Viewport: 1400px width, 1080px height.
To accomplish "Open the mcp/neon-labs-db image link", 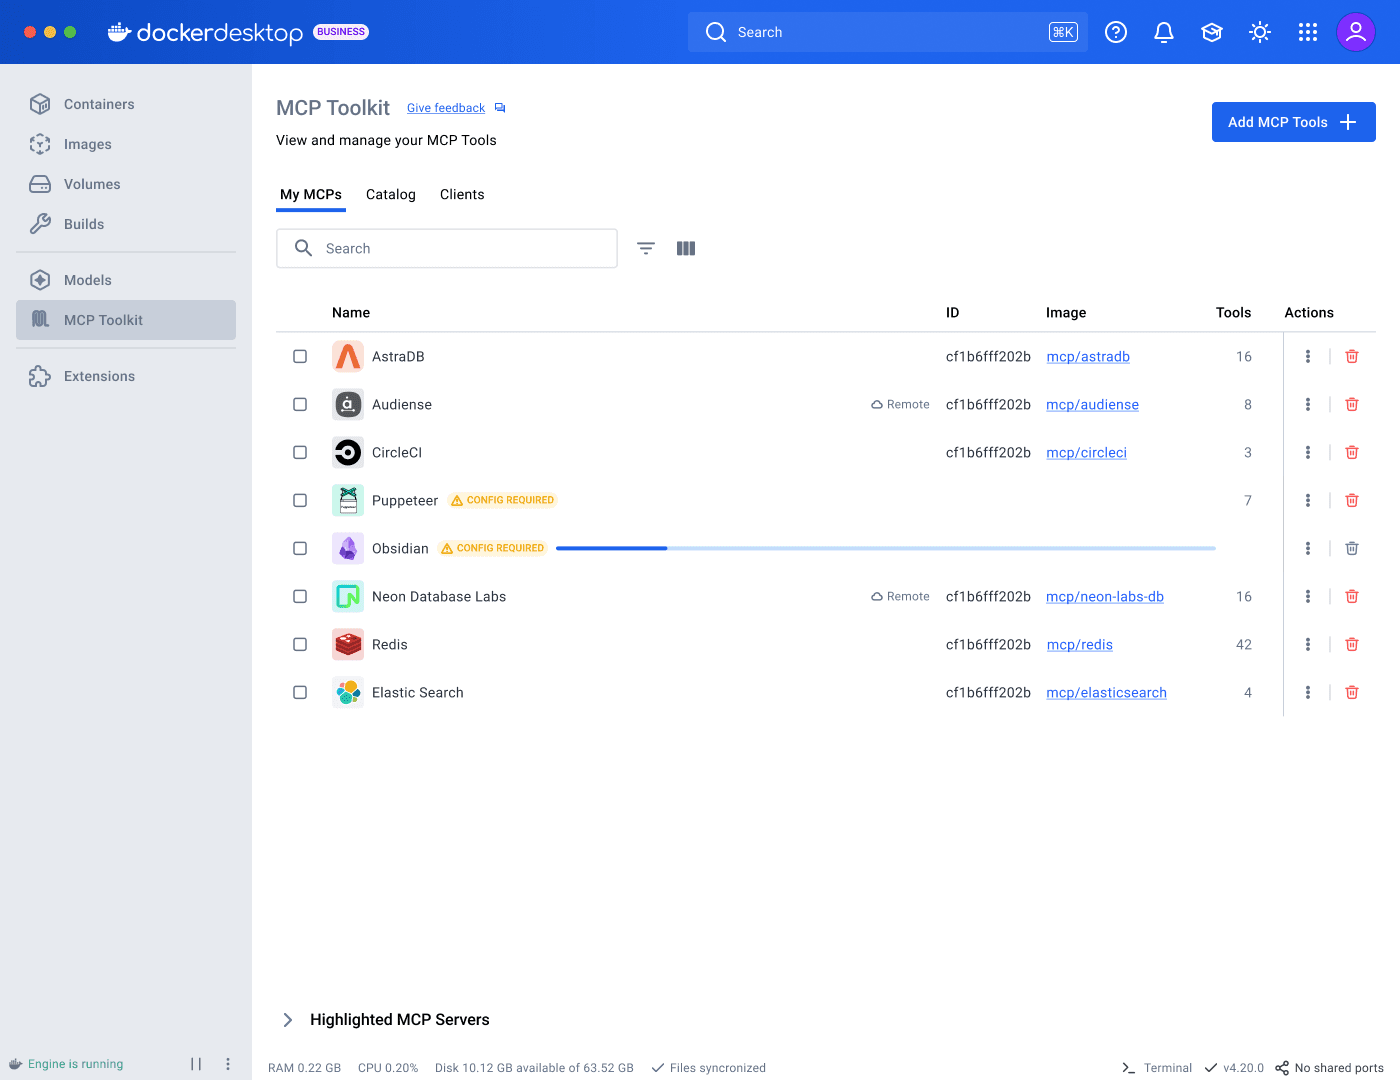I will pos(1104,596).
